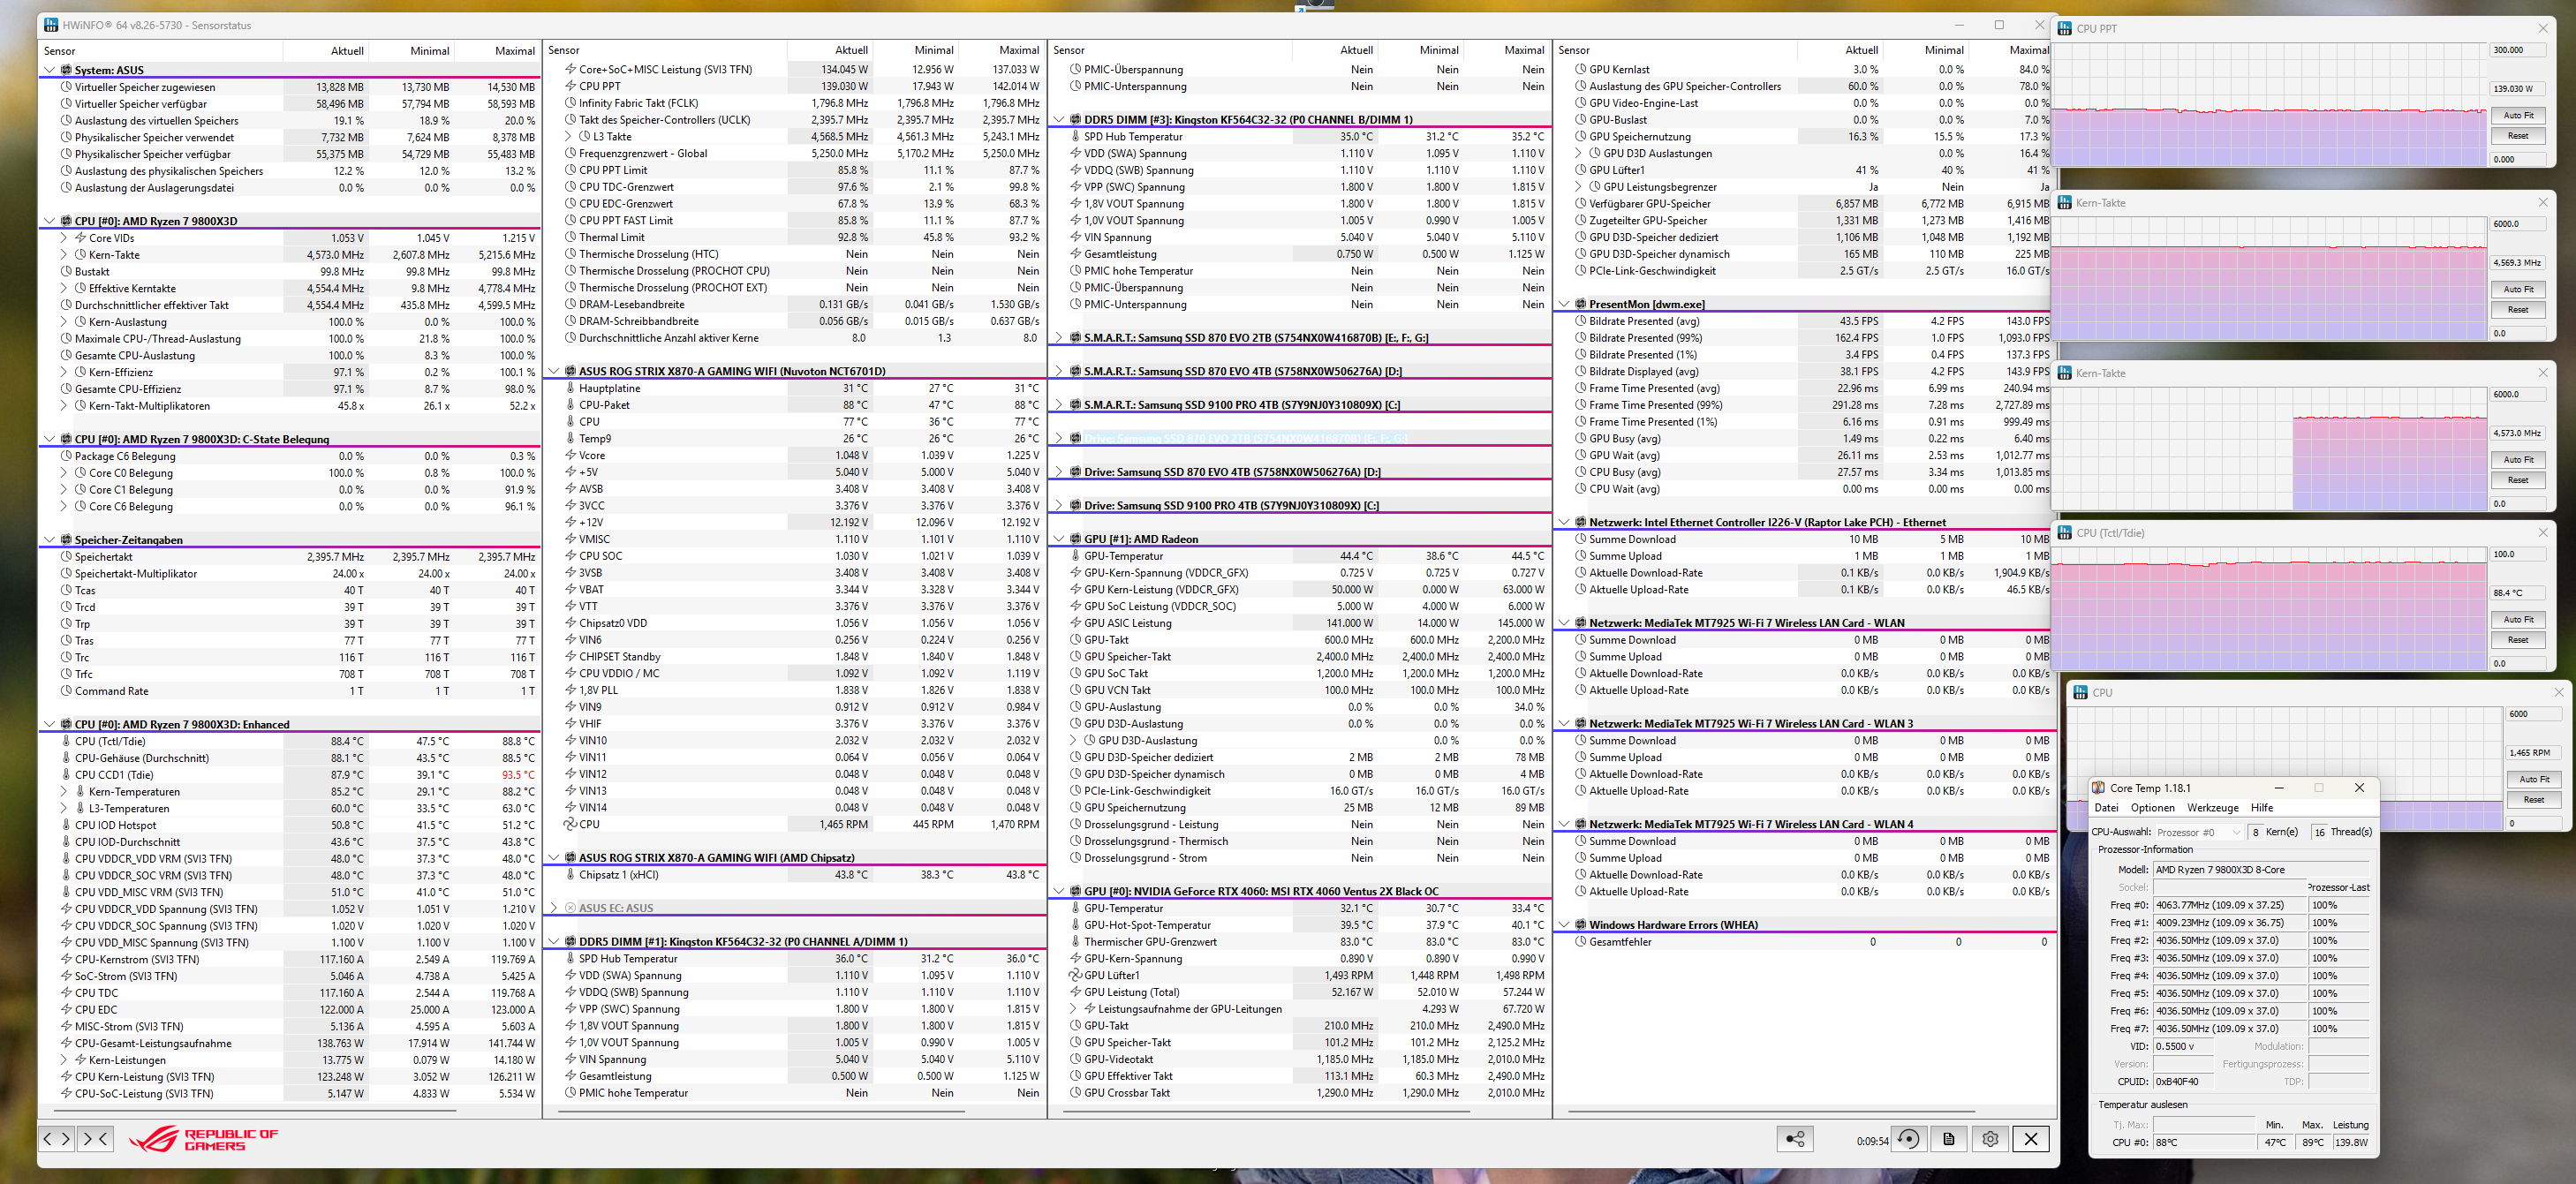Viewport: 2576px width, 1184px height.
Task: Open the CPU-Auswahl Prozessor #0 dropdown
Action: point(2198,832)
